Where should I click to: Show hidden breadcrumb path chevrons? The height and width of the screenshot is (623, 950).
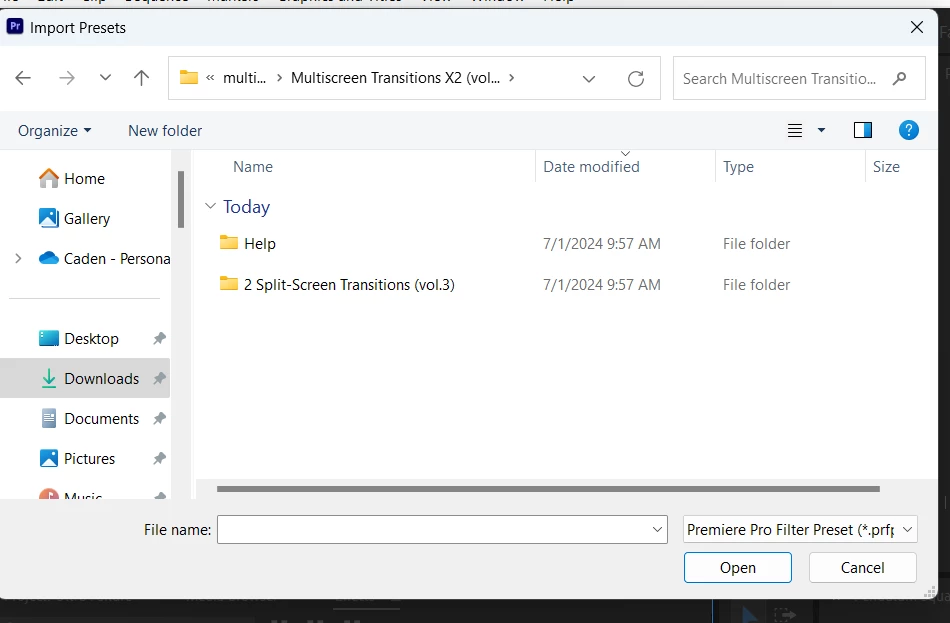(x=210, y=78)
